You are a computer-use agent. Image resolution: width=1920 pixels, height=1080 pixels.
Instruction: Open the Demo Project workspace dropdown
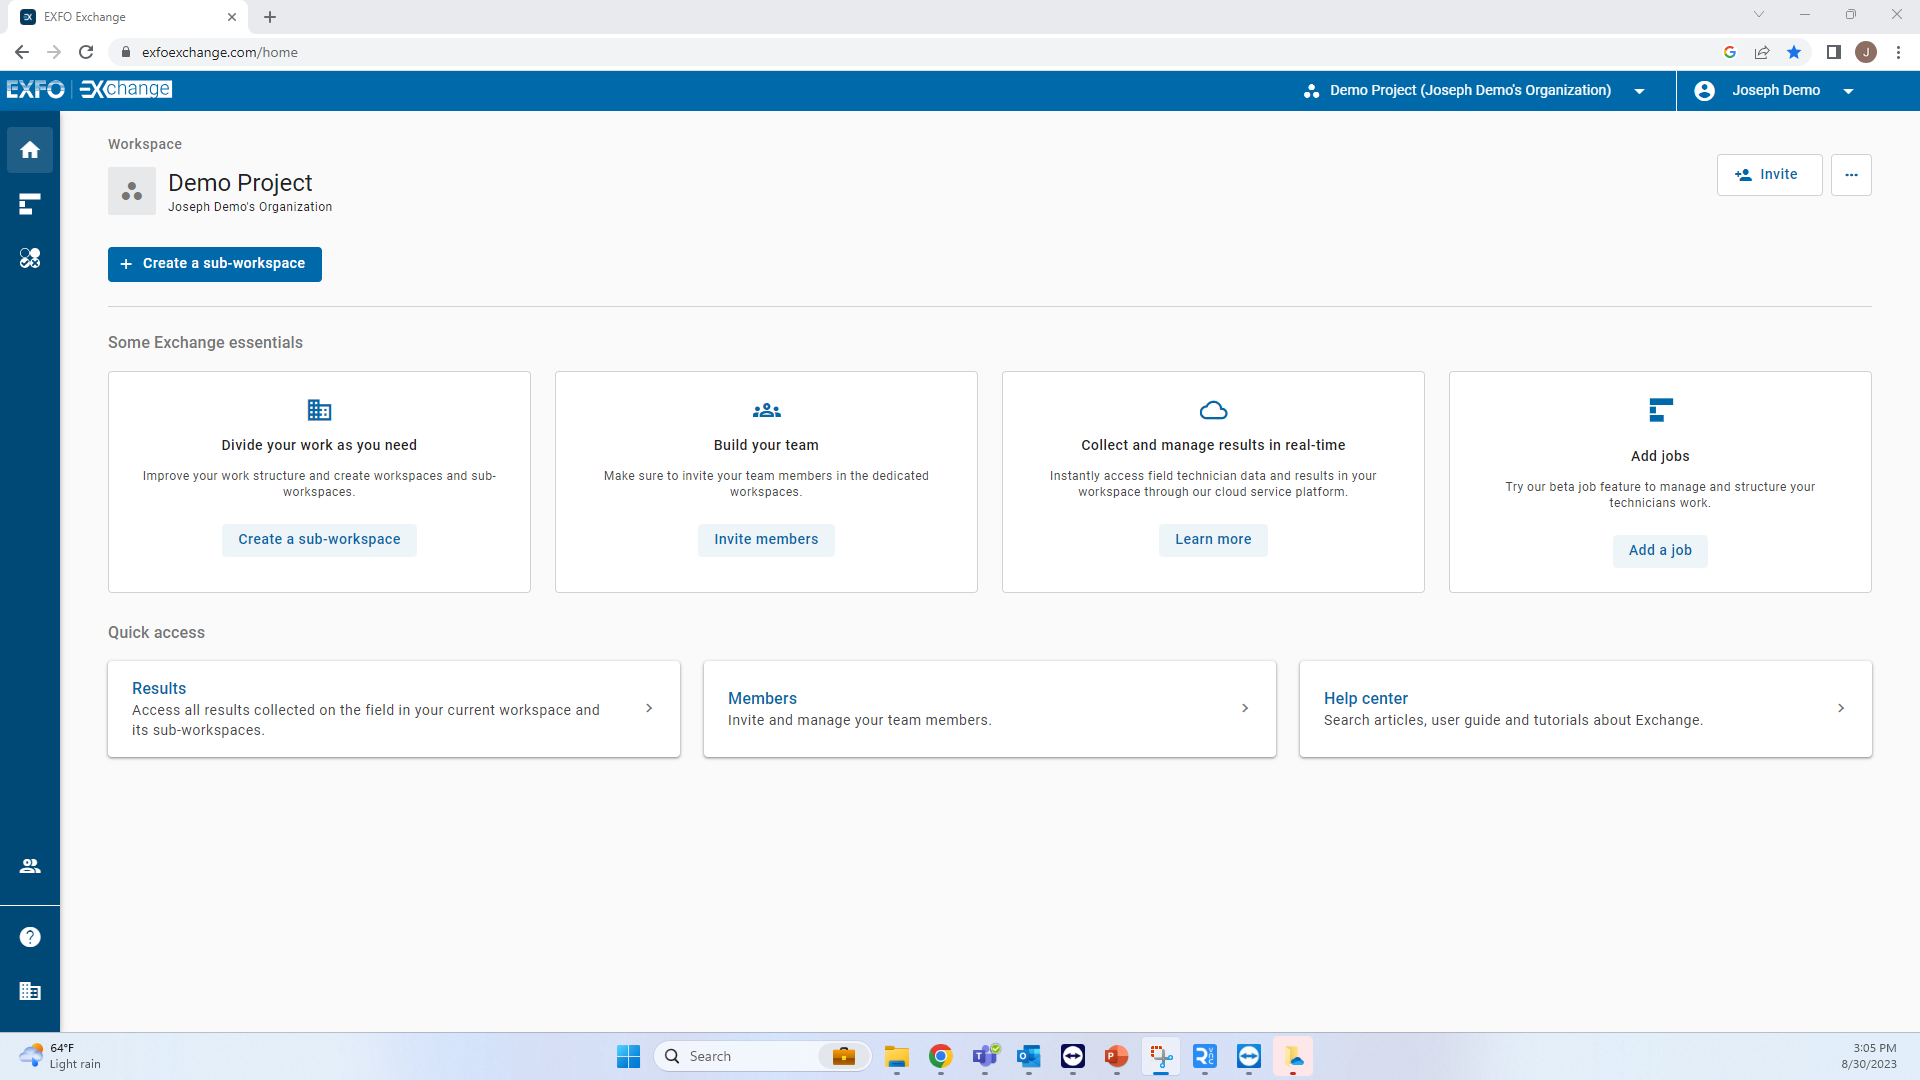1640,91
